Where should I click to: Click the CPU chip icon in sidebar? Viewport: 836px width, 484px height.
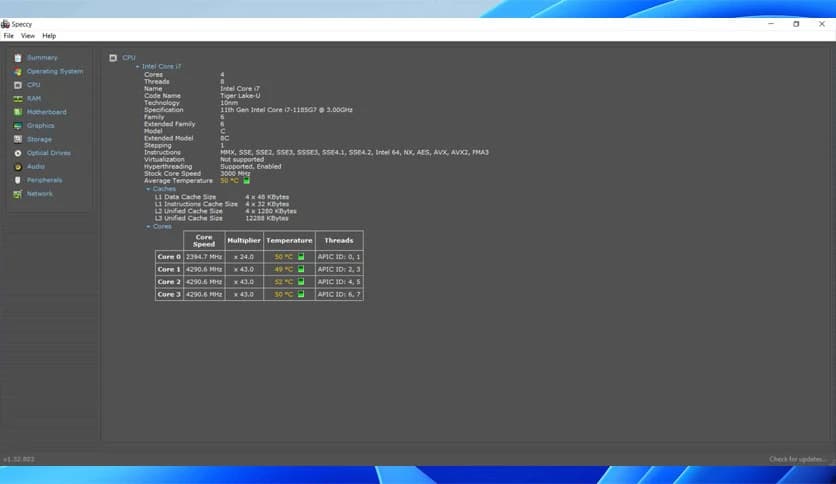tap(18, 85)
